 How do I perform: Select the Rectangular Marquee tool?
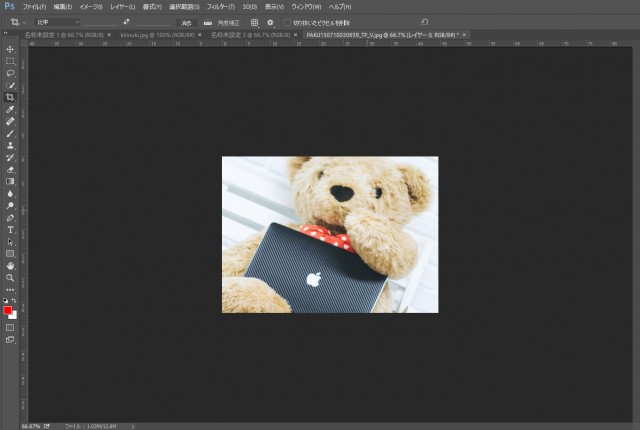10,61
